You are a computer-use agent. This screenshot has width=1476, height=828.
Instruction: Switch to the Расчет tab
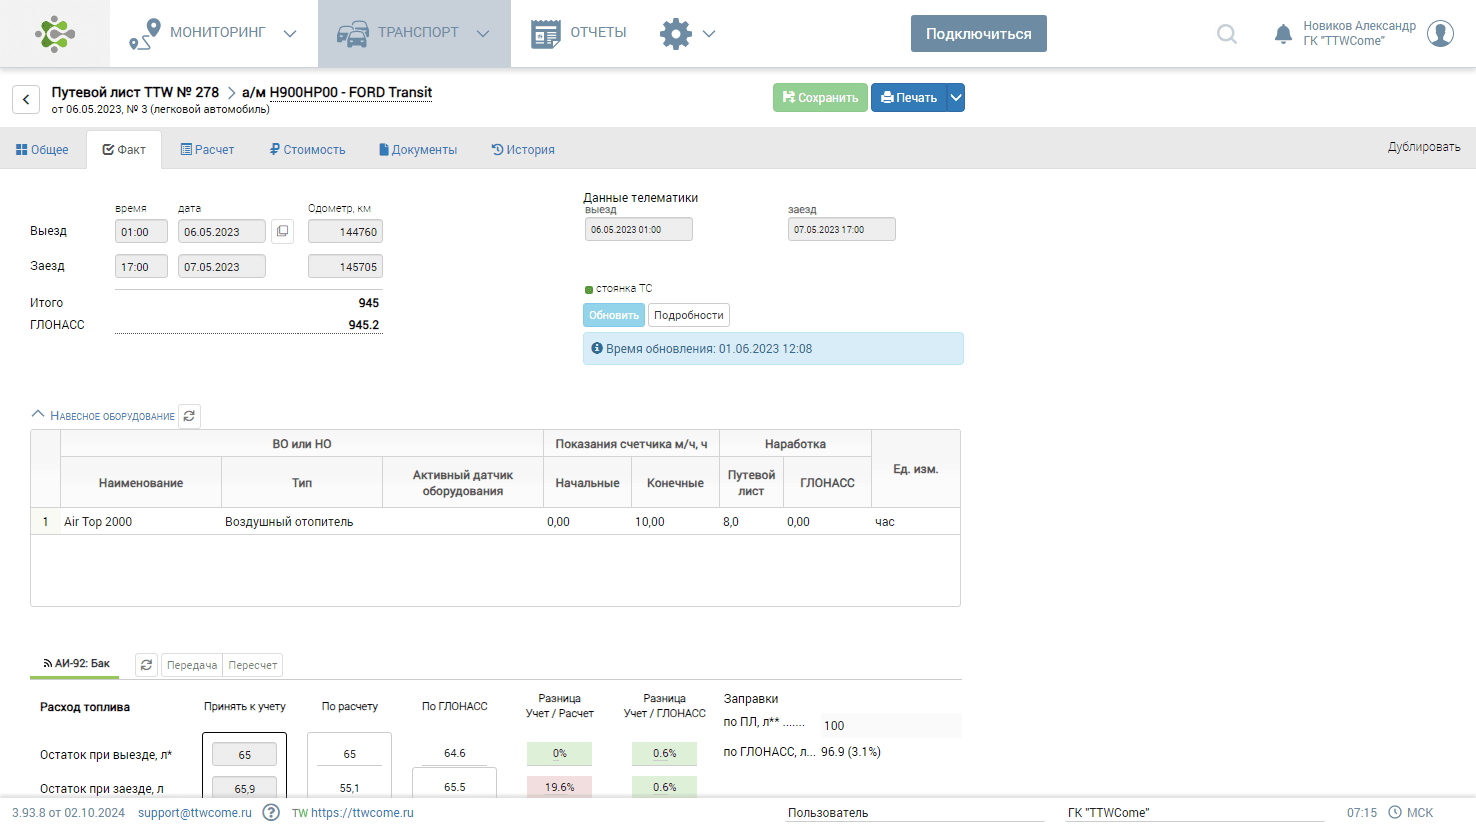click(x=207, y=149)
